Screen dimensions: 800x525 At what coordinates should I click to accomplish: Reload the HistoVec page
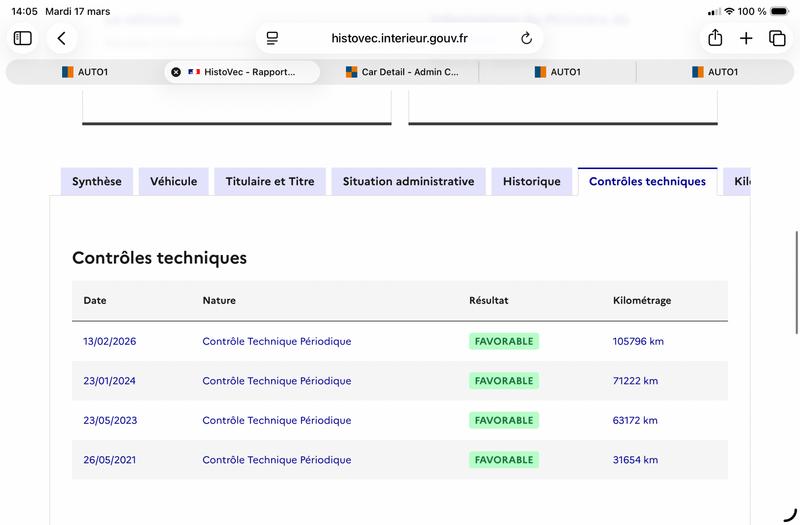(x=527, y=38)
